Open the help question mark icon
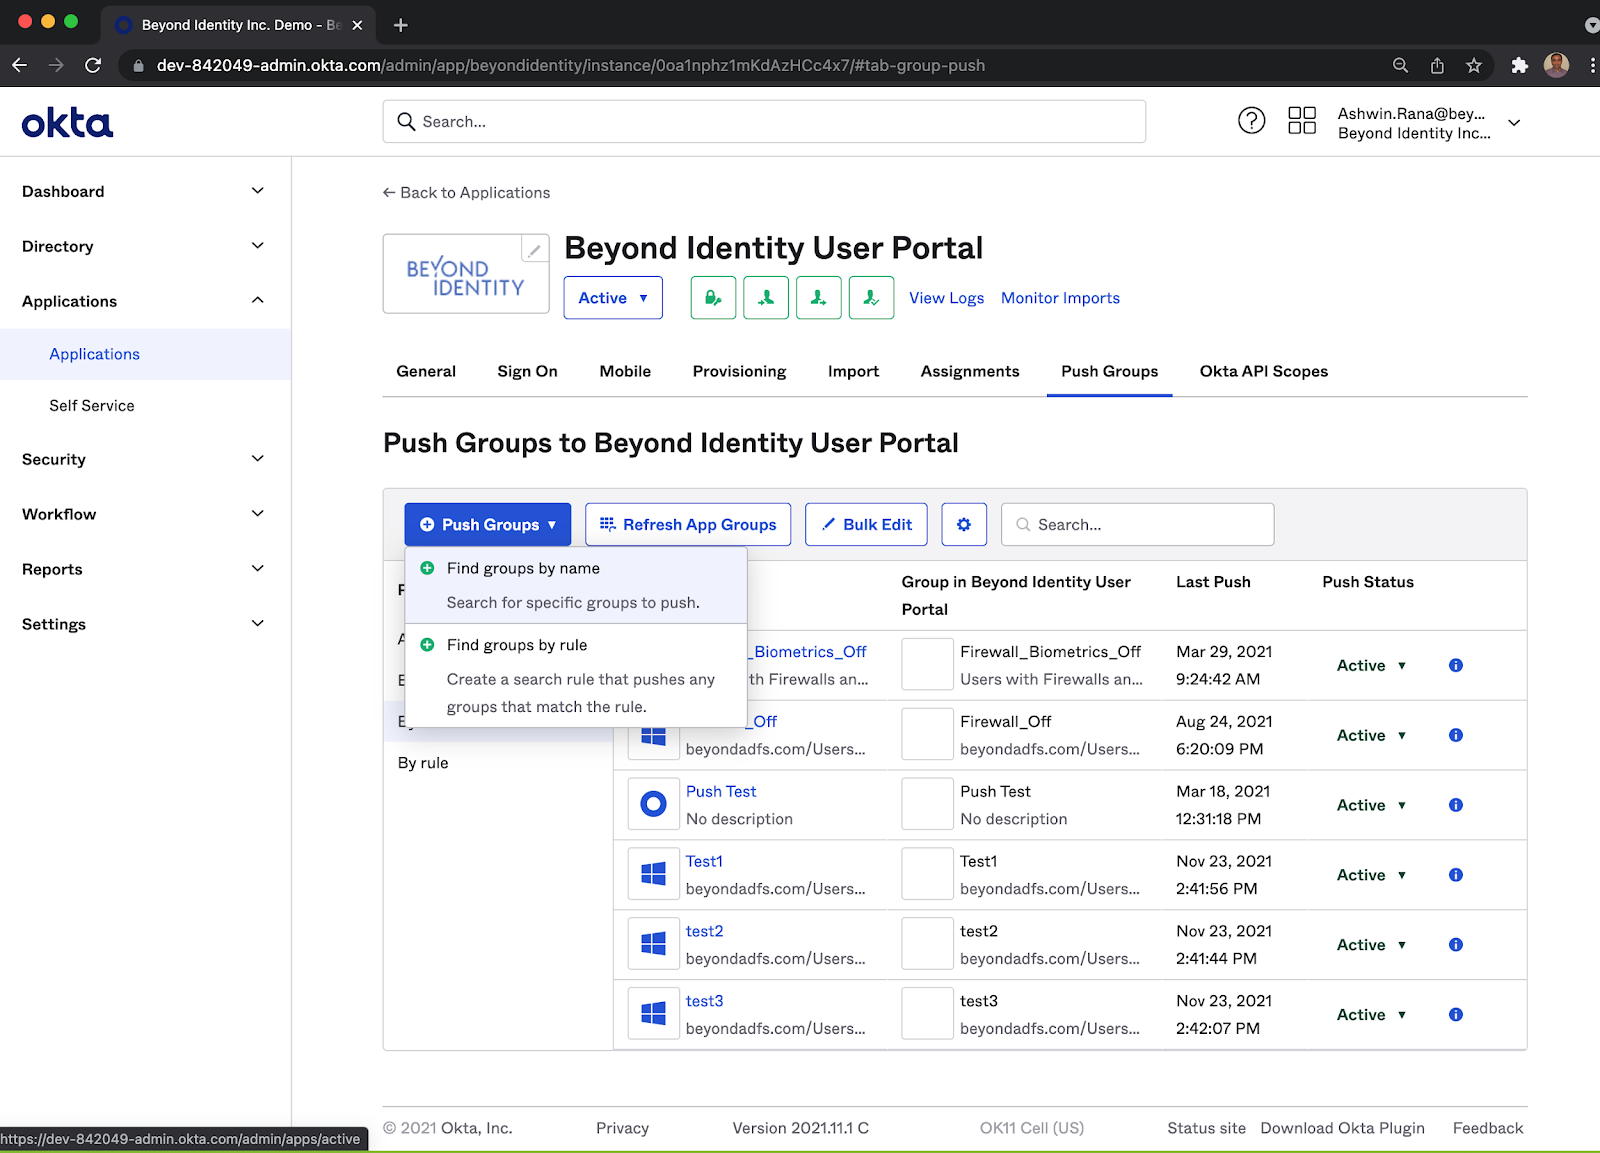The height and width of the screenshot is (1153, 1600). (1251, 121)
